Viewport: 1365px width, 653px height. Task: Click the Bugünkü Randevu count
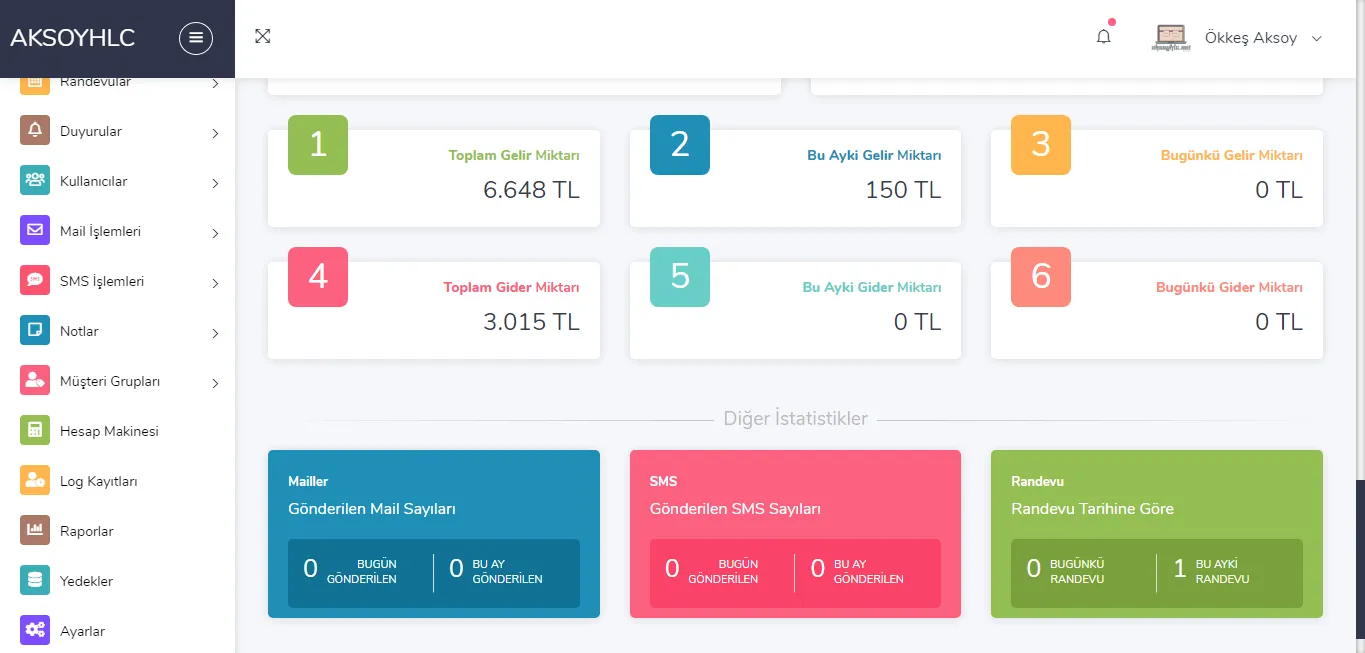(x=1034, y=569)
